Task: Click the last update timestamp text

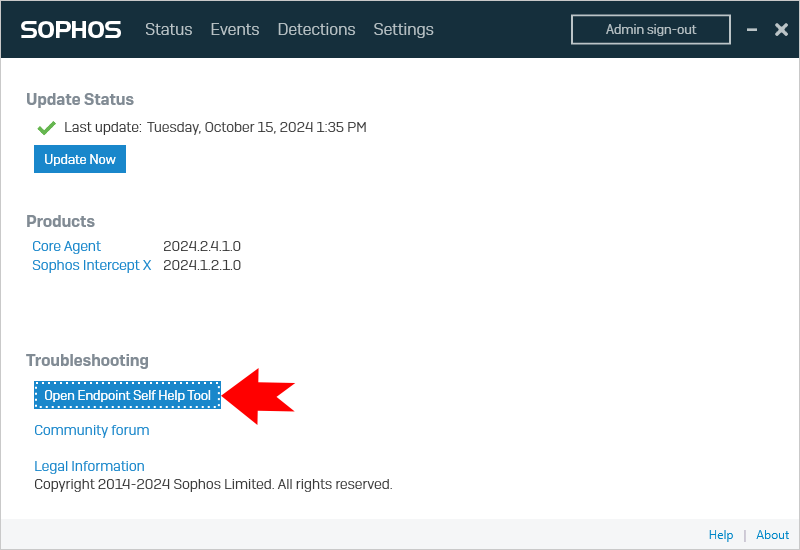Action: click(285, 128)
